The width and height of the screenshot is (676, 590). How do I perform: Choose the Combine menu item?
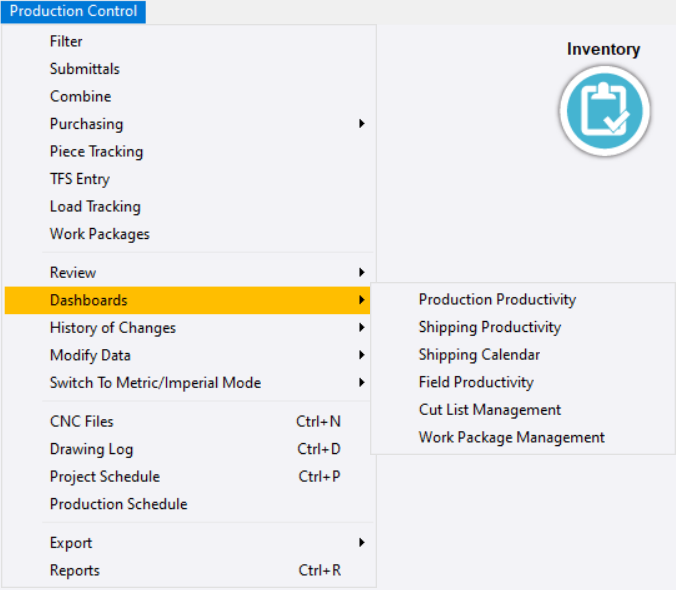click(80, 97)
